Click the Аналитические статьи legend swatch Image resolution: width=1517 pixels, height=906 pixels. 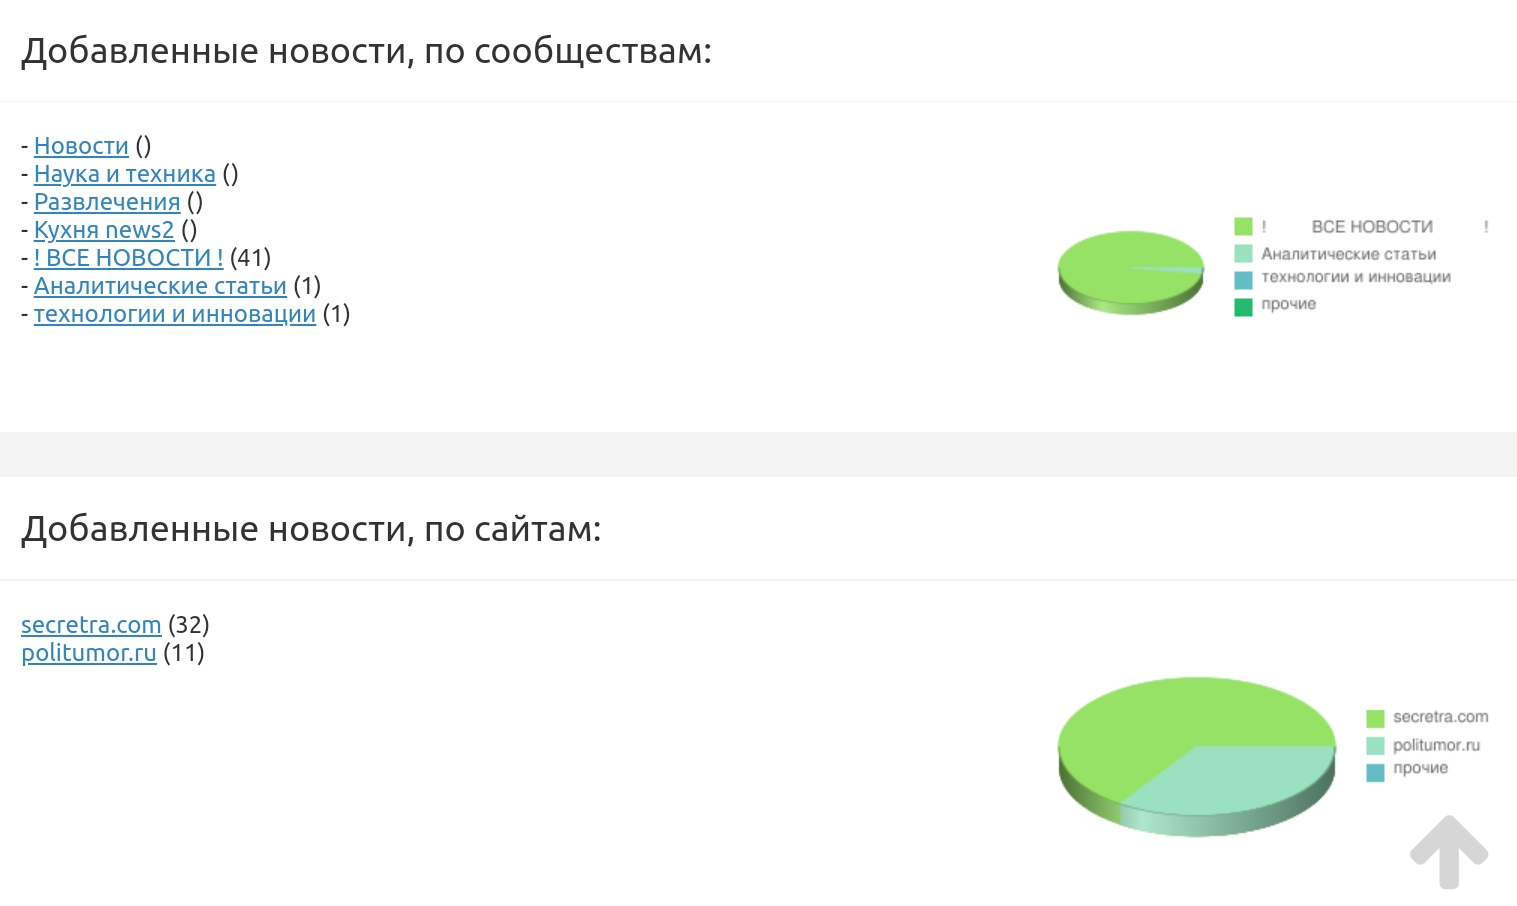1243,254
